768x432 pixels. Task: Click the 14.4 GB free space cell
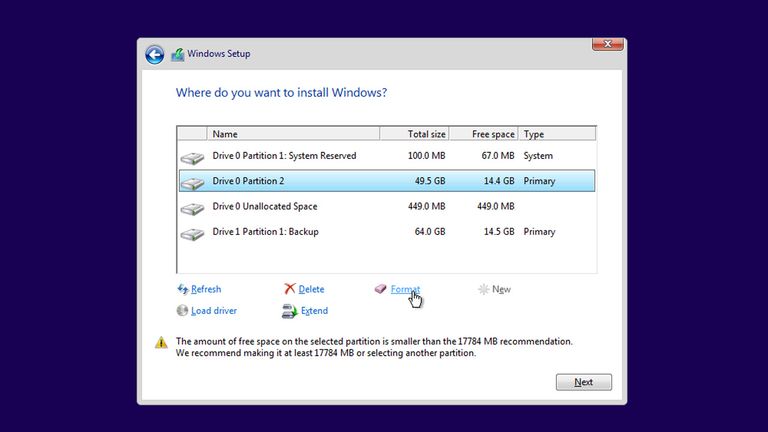coord(499,181)
